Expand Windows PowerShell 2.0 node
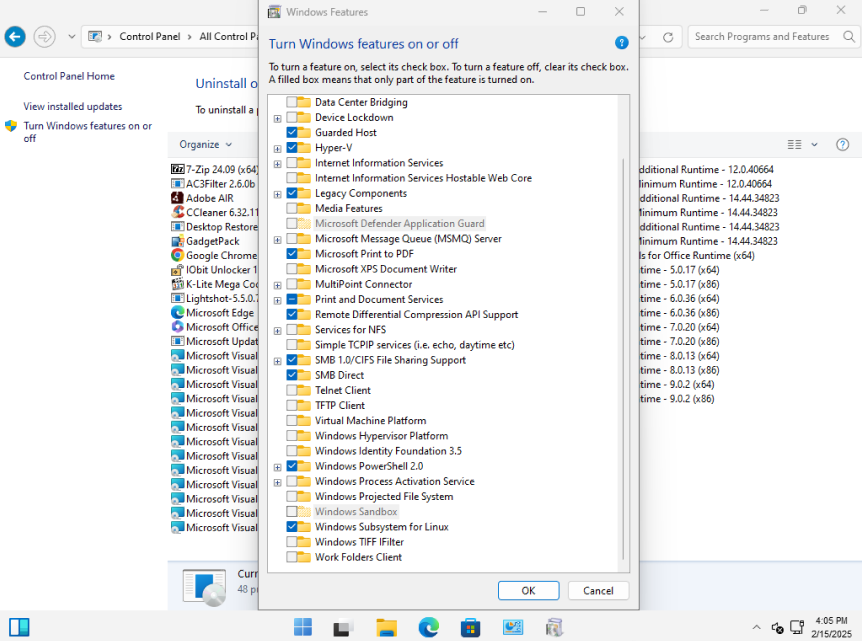 [278, 467]
